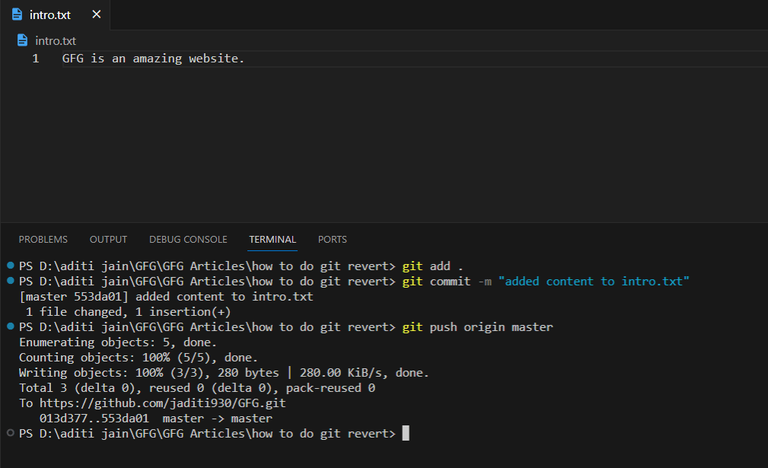This screenshot has height=468, width=768.
Task: Click the blue command marker beside "git add ."
Action: point(10,266)
